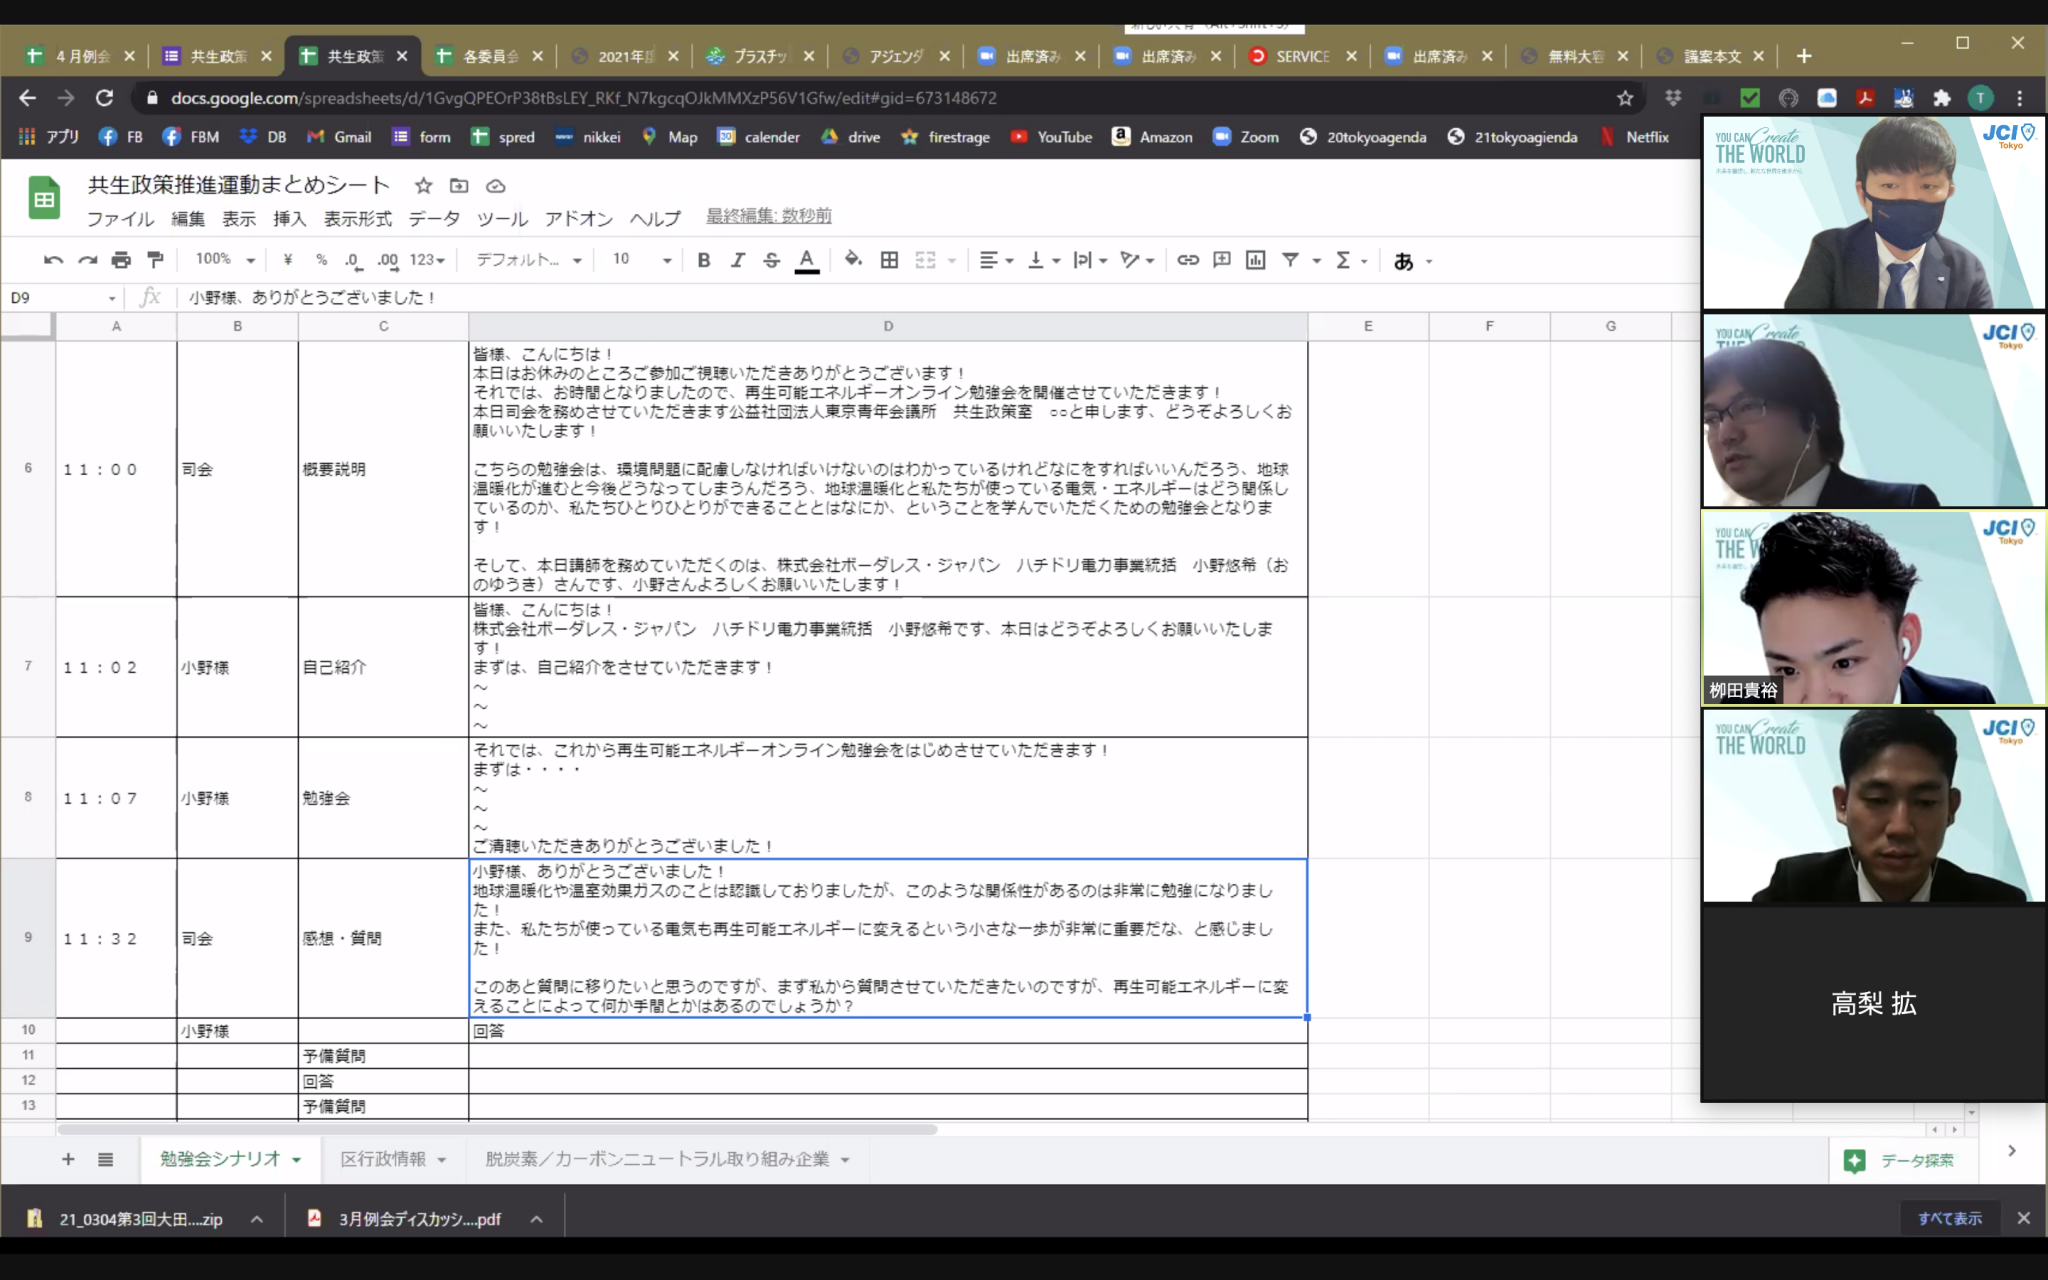This screenshot has width=2048, height=1280.
Task: Open the fill color bucket tool
Action: click(x=852, y=260)
